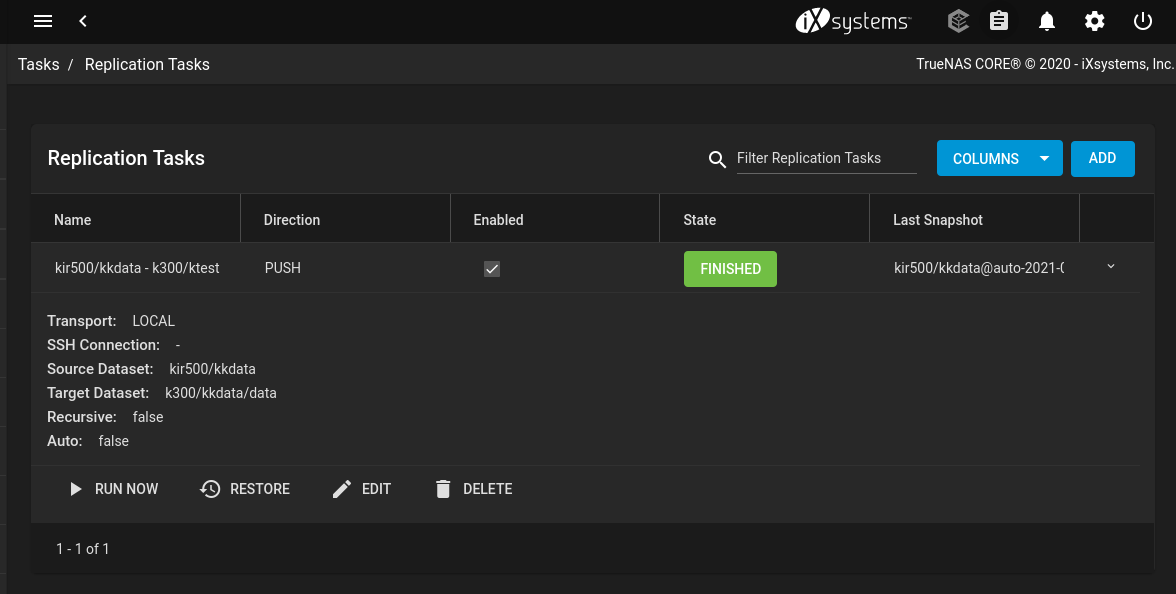This screenshot has height=594, width=1176.
Task: Click the Auto value false
Action: (x=113, y=441)
